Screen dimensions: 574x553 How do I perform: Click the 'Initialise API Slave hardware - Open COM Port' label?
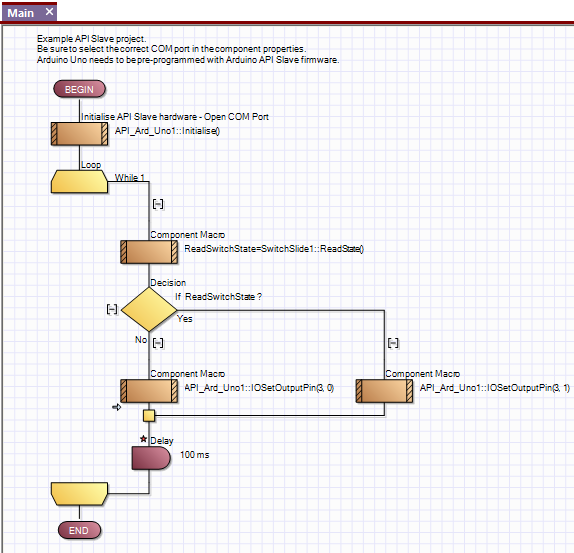[x=175, y=117]
